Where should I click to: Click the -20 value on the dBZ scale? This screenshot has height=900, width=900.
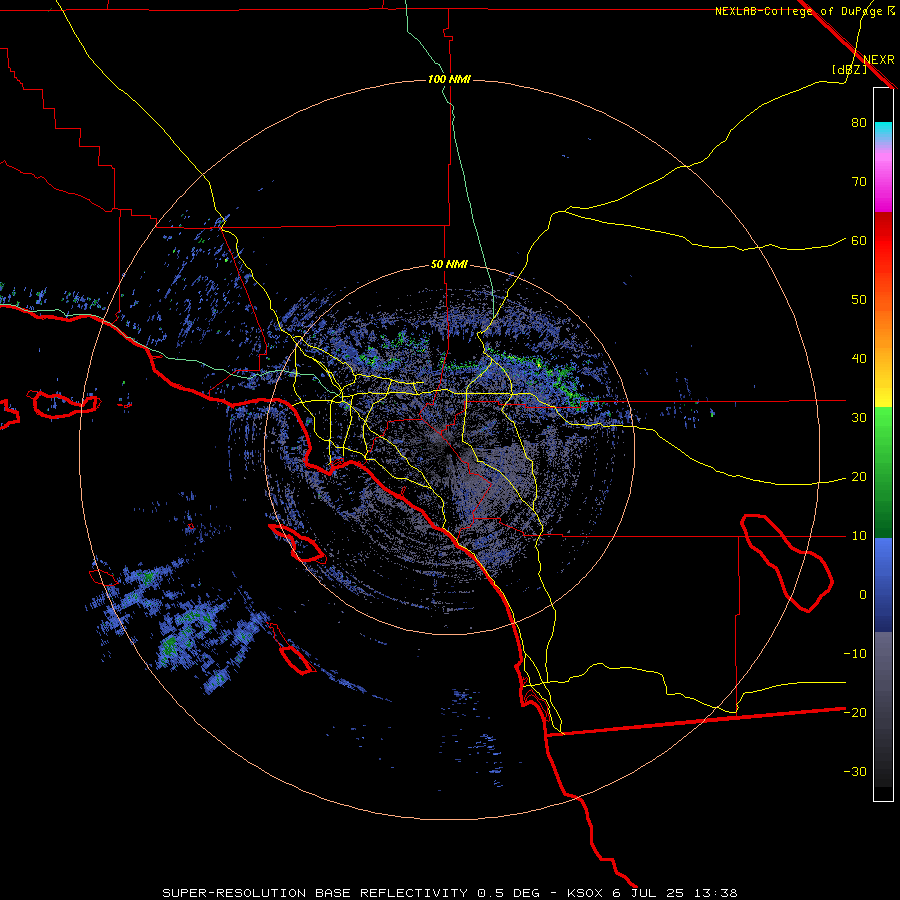click(855, 712)
